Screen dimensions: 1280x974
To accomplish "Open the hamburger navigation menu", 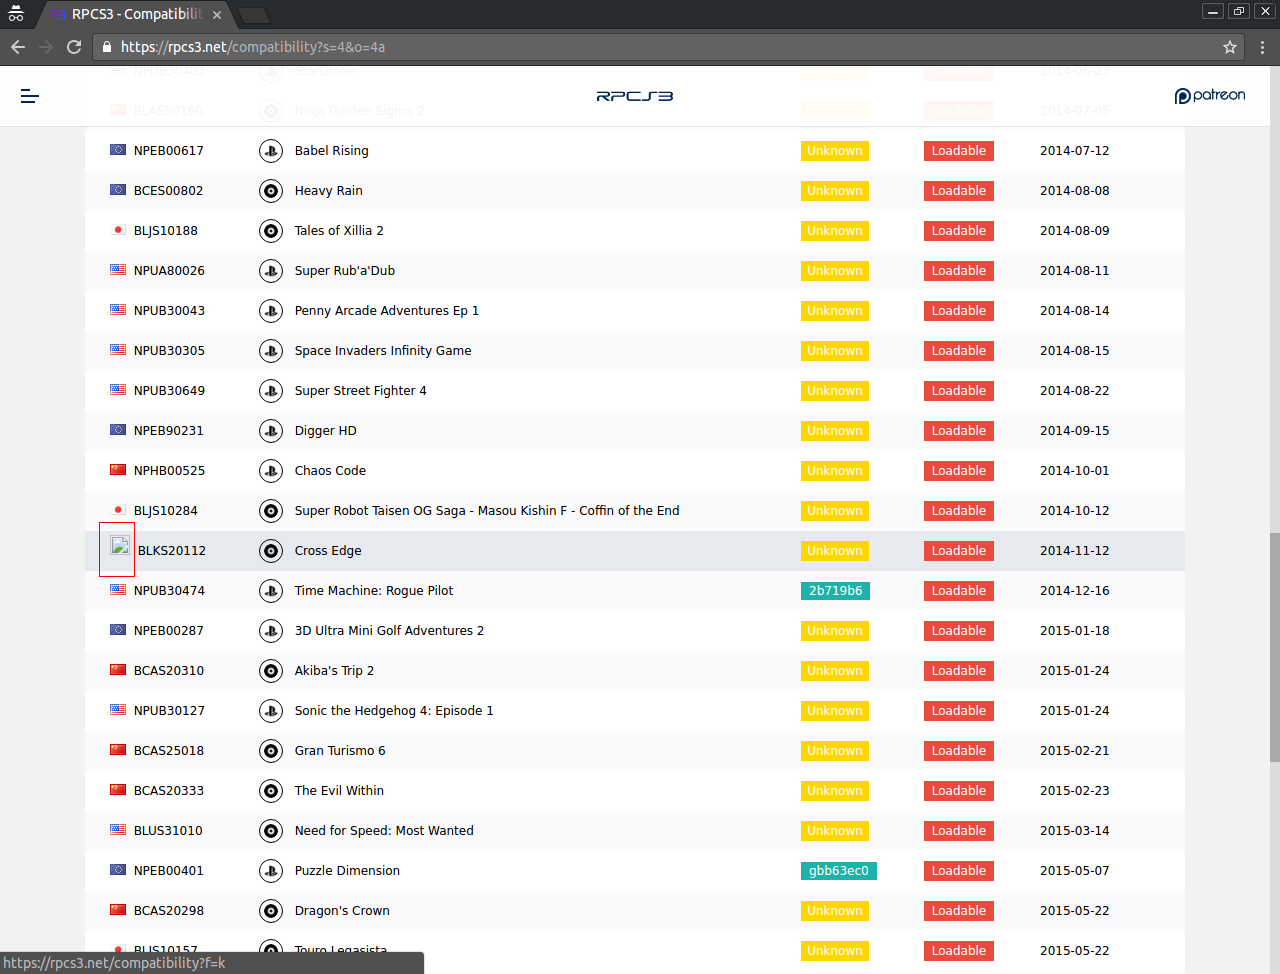I will pyautogui.click(x=30, y=96).
